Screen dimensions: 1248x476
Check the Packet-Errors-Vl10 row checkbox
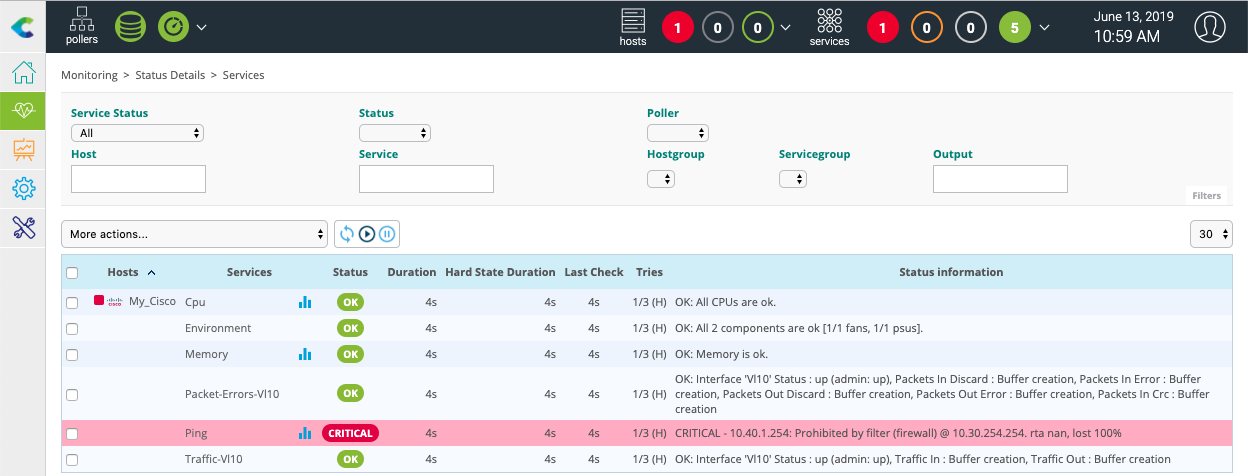click(x=72, y=394)
